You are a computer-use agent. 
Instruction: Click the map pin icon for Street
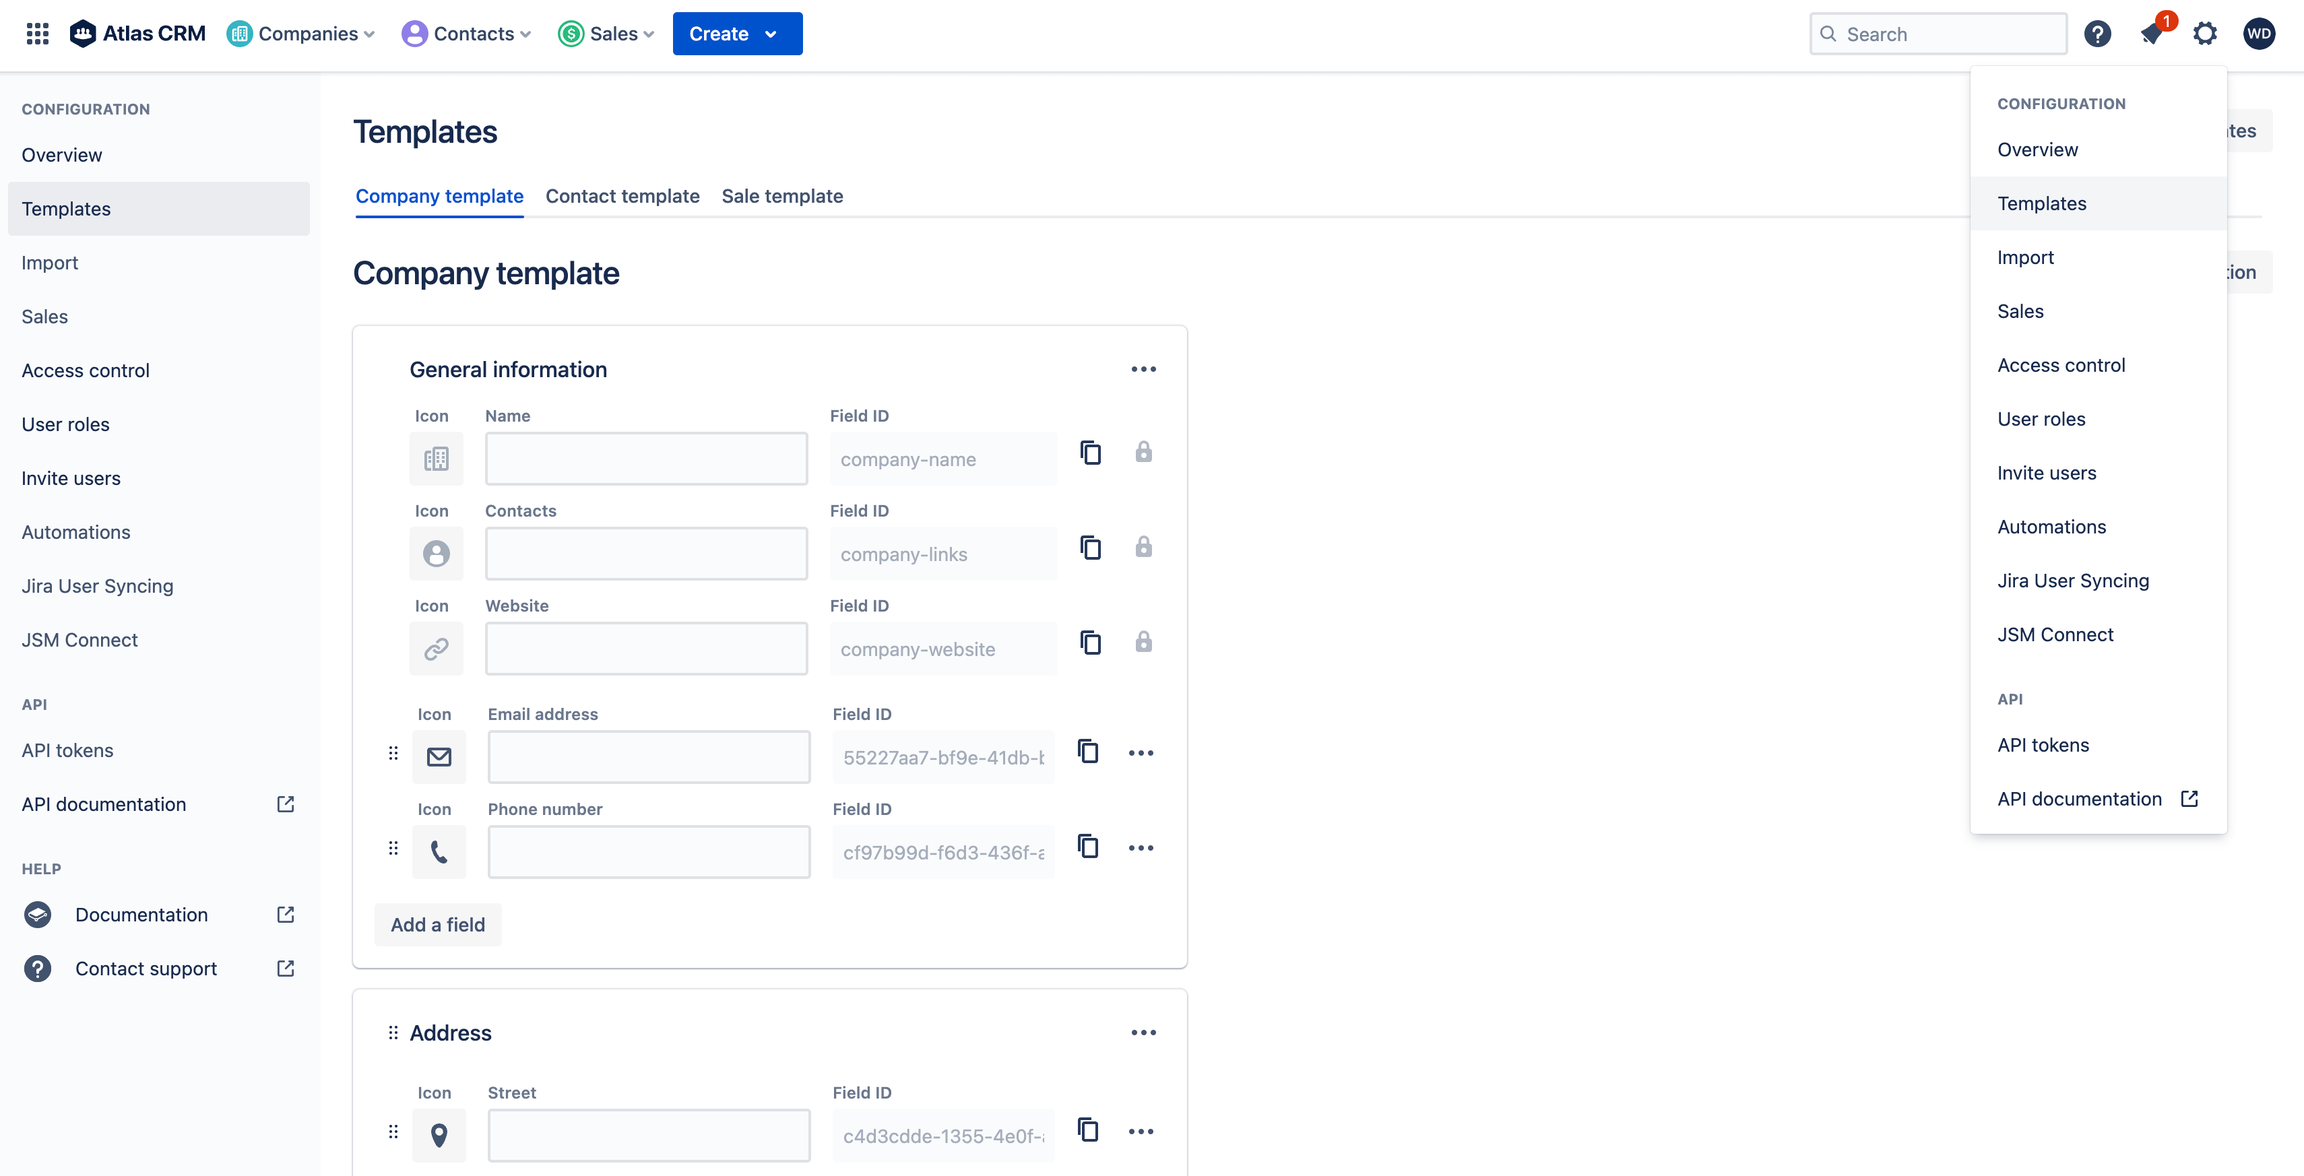[x=439, y=1135]
